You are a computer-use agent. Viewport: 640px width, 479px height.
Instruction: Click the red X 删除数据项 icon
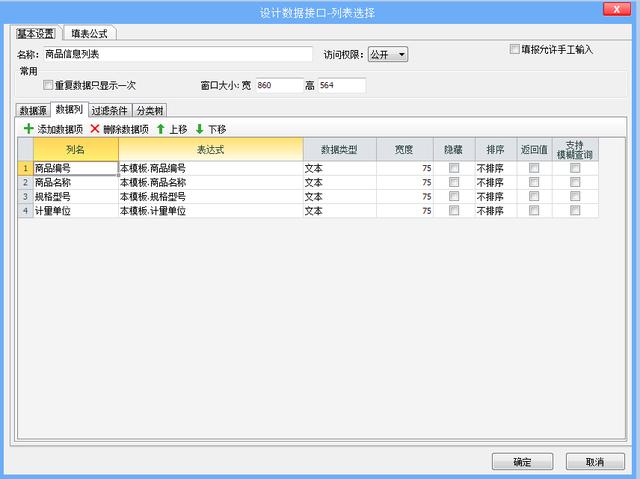click(x=95, y=129)
